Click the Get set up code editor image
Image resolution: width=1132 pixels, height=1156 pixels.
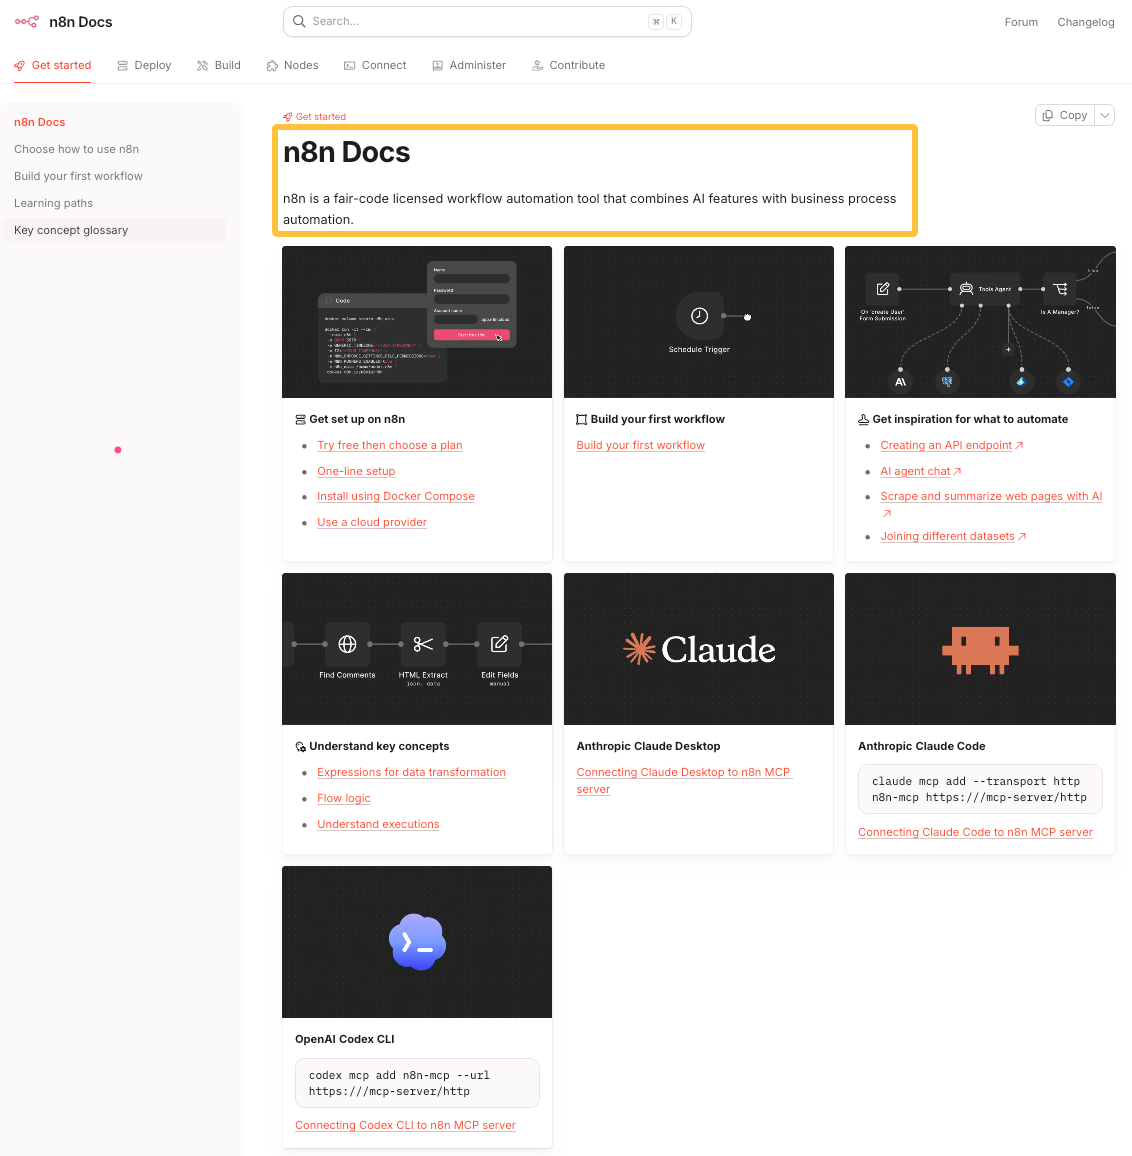417,322
